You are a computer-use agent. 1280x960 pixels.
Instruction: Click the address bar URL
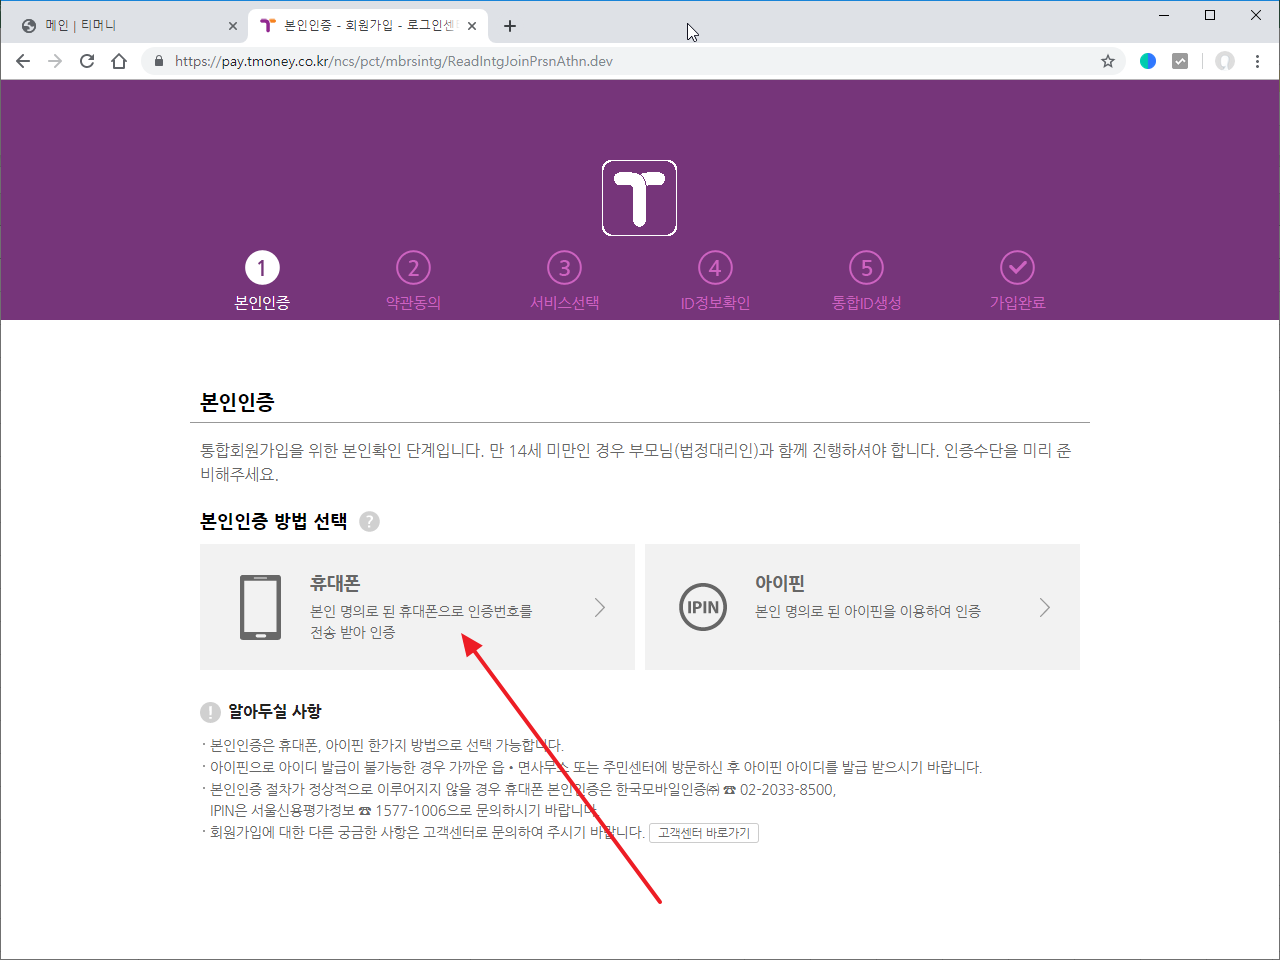tap(394, 61)
